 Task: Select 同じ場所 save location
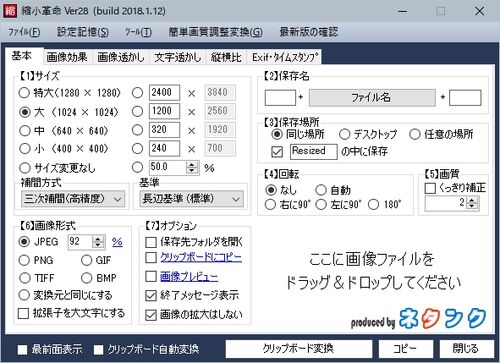(277, 135)
